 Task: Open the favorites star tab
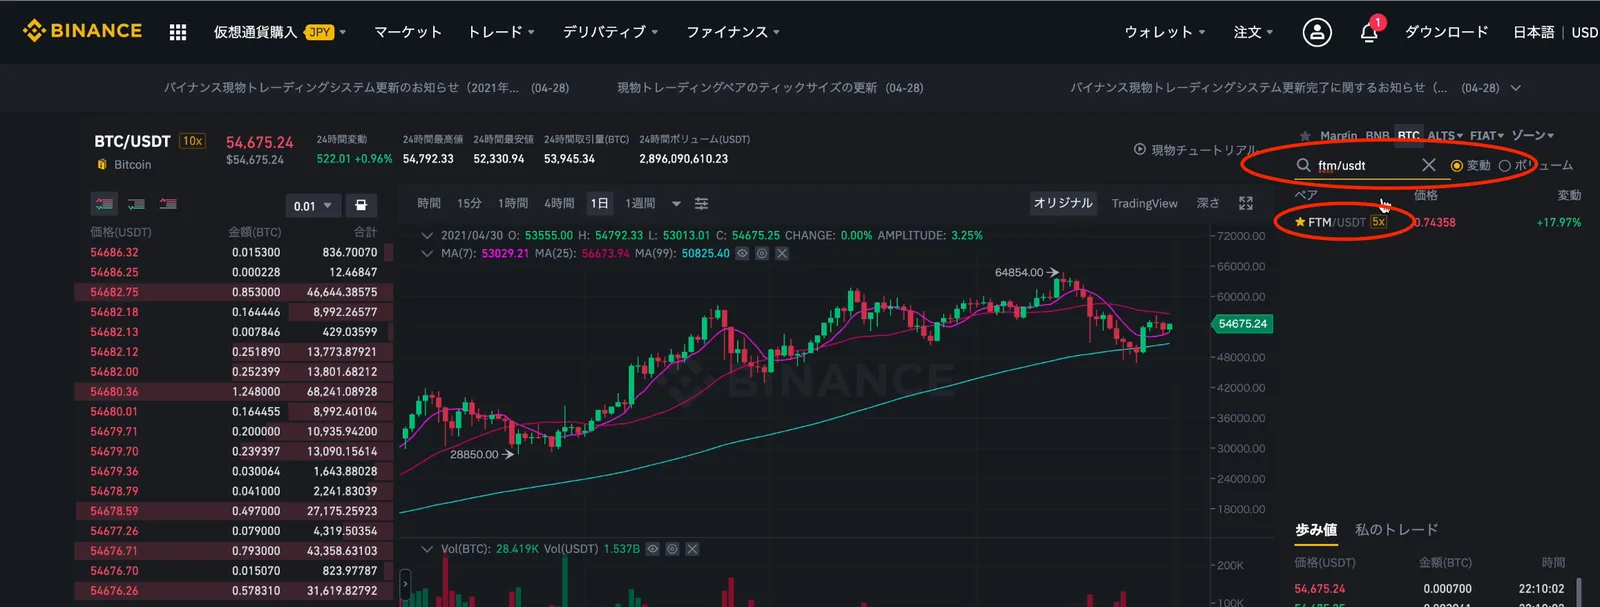tap(1305, 136)
